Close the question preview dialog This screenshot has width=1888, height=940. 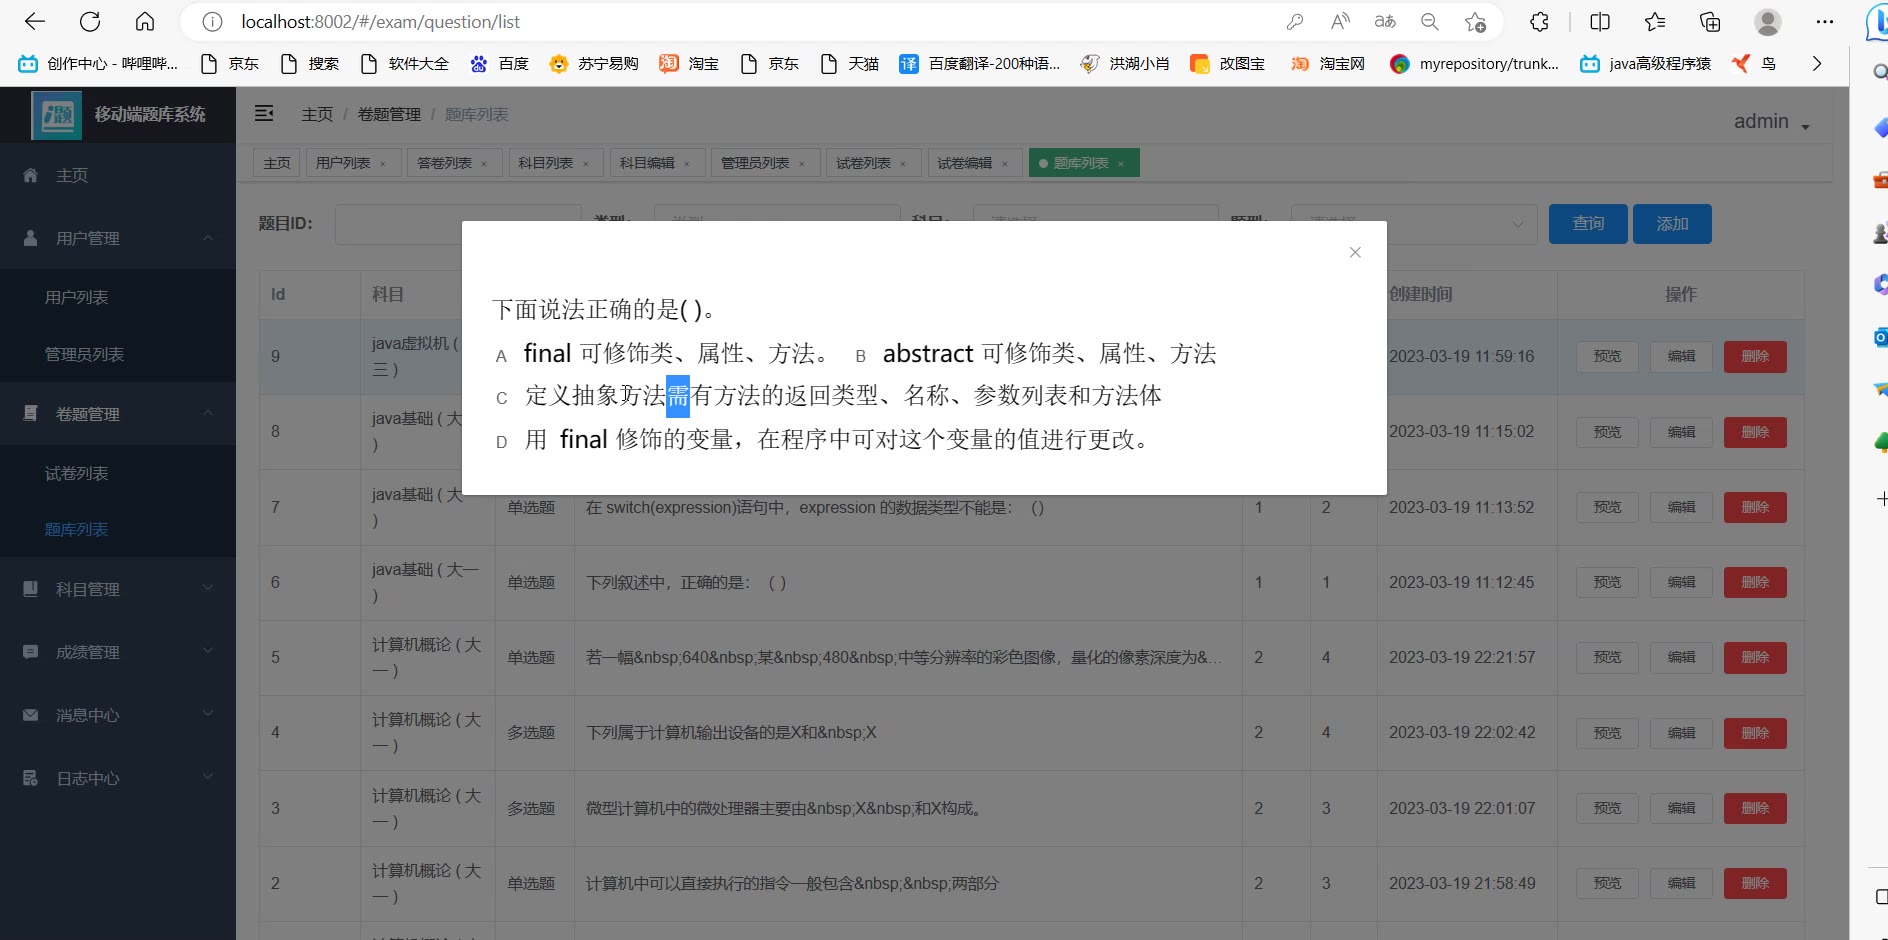(1355, 252)
